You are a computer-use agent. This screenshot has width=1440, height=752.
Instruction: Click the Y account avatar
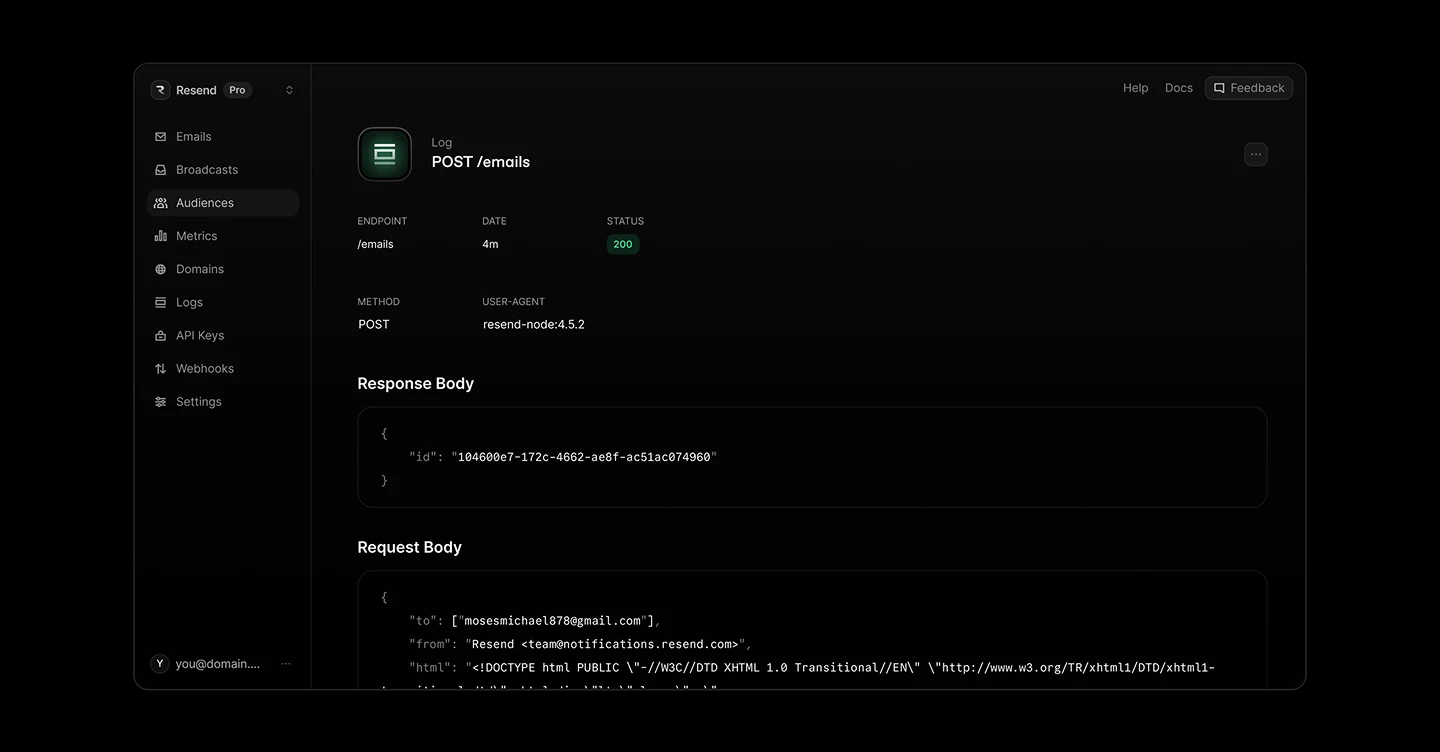(160, 664)
